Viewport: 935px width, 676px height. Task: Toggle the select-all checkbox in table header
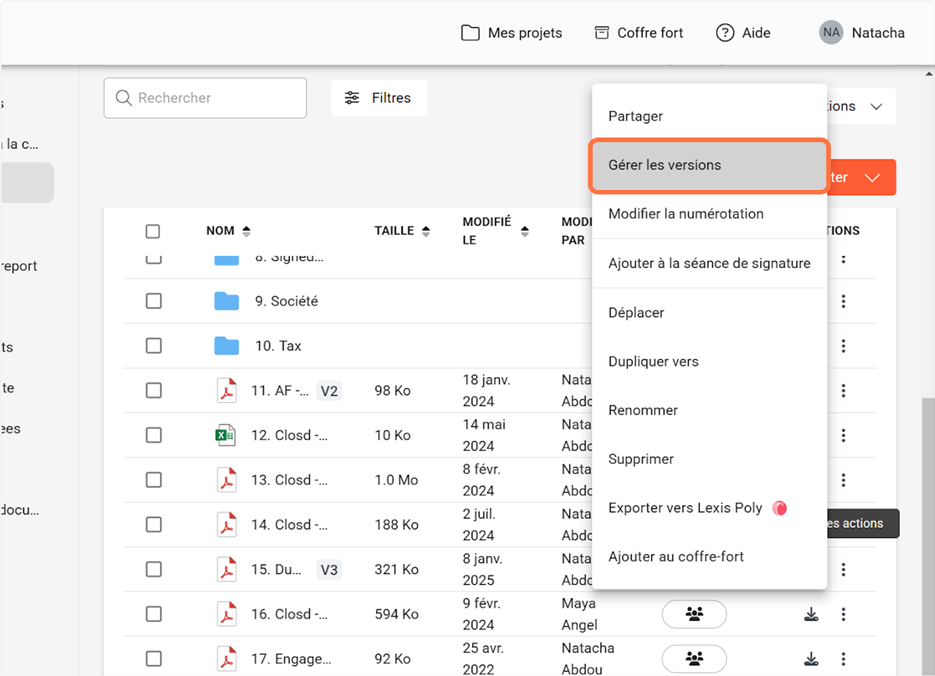153,231
